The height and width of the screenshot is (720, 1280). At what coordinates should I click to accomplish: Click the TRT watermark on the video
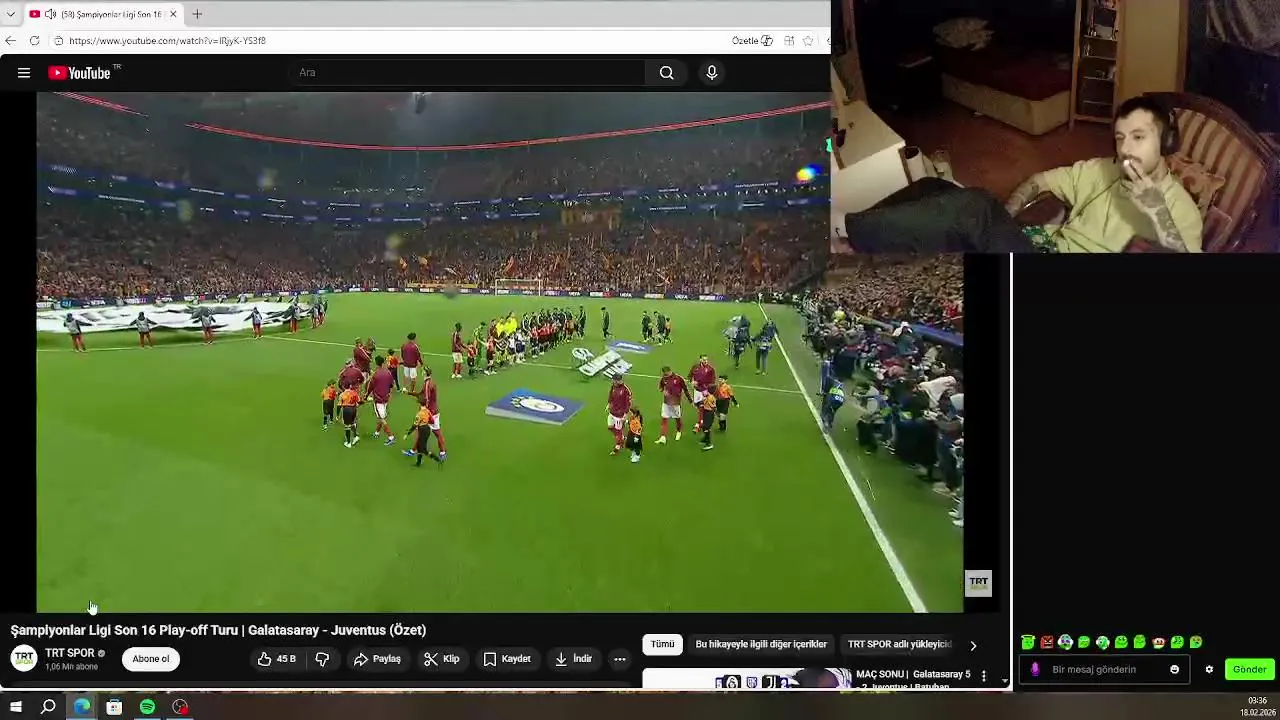978,582
